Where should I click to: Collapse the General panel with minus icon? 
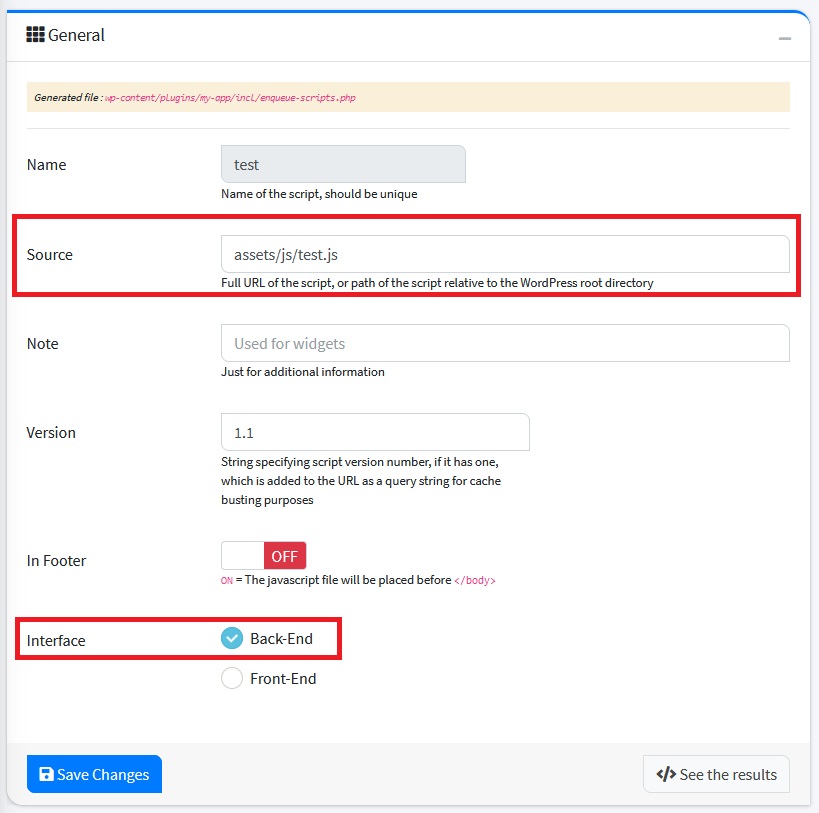(x=785, y=37)
